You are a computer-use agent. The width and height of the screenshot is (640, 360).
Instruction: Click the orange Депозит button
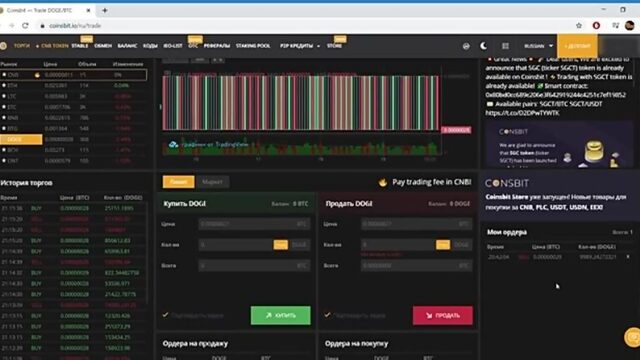pyautogui.click(x=578, y=46)
